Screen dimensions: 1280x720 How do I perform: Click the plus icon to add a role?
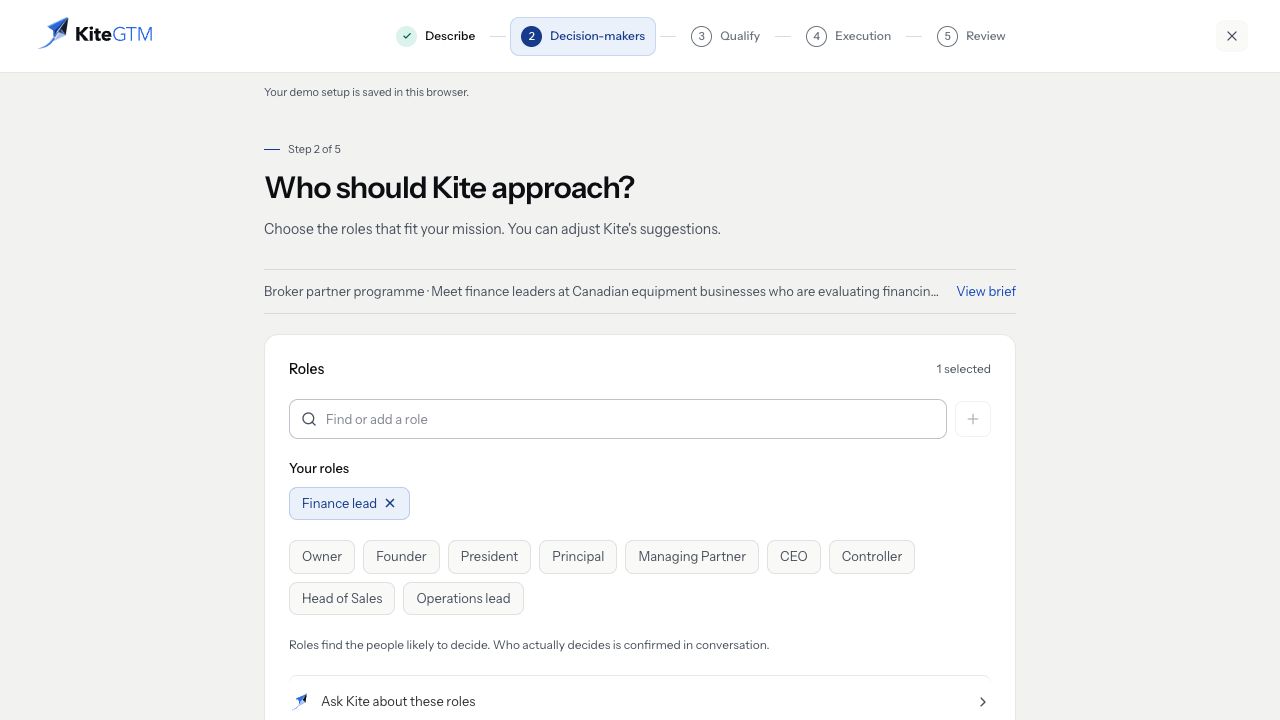[x=973, y=419]
